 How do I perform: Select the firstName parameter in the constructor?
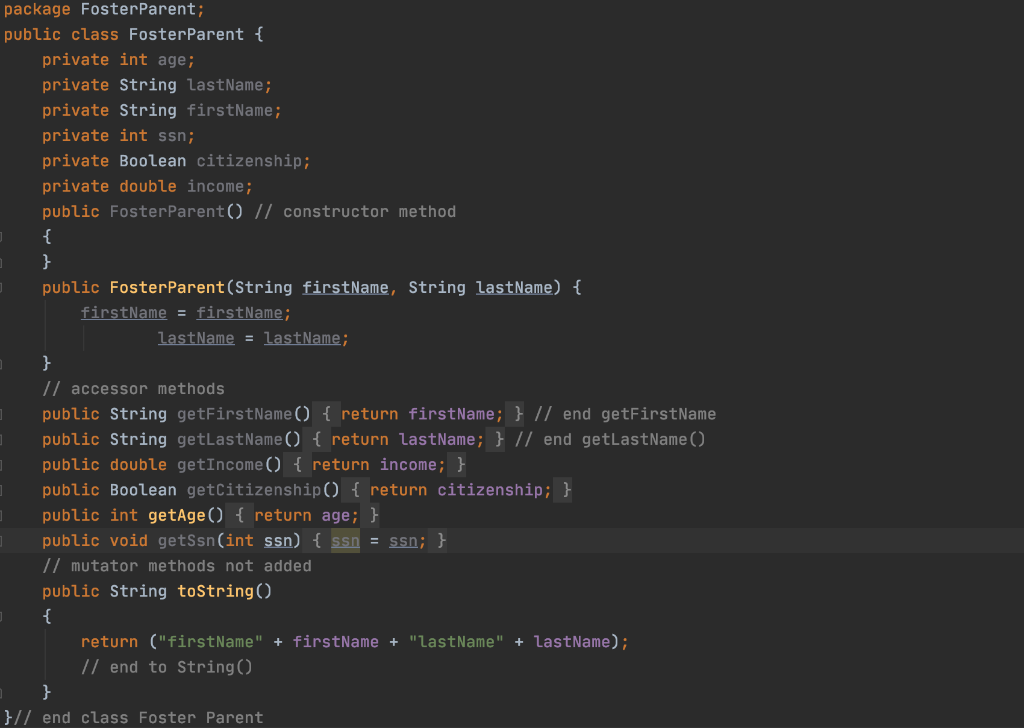(x=345, y=287)
